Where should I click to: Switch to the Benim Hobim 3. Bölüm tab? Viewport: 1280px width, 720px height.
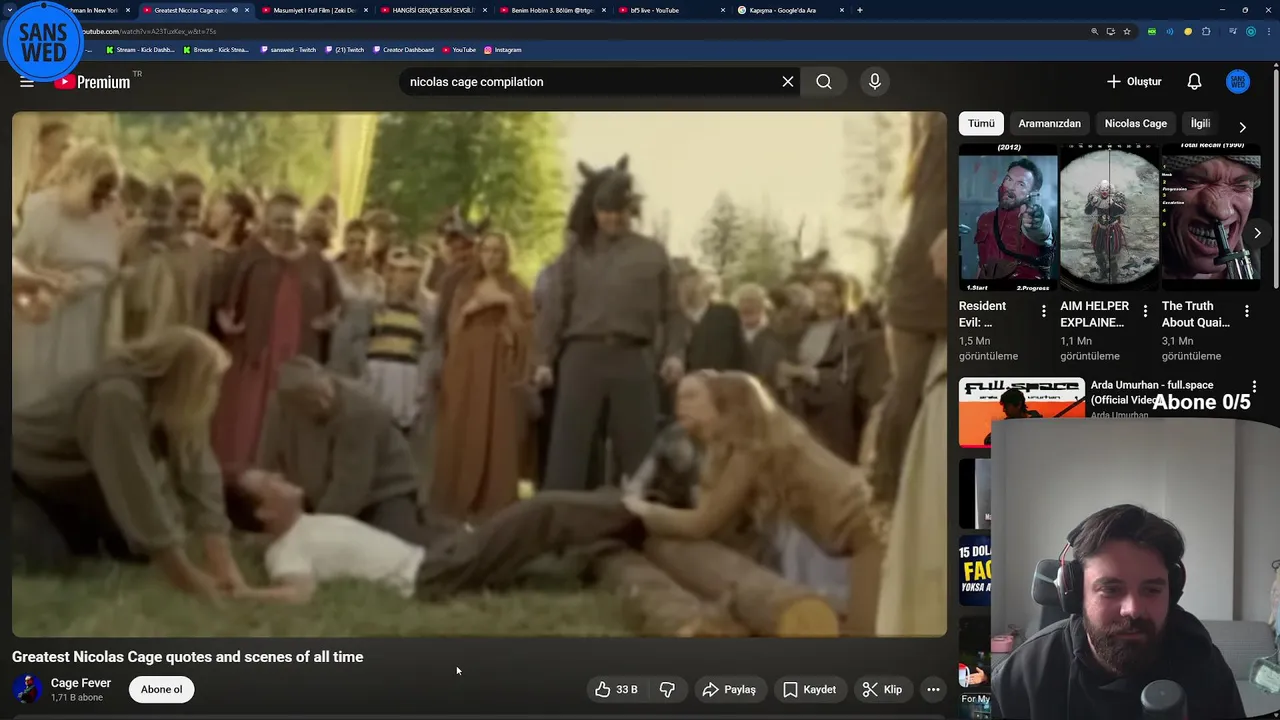(x=553, y=10)
